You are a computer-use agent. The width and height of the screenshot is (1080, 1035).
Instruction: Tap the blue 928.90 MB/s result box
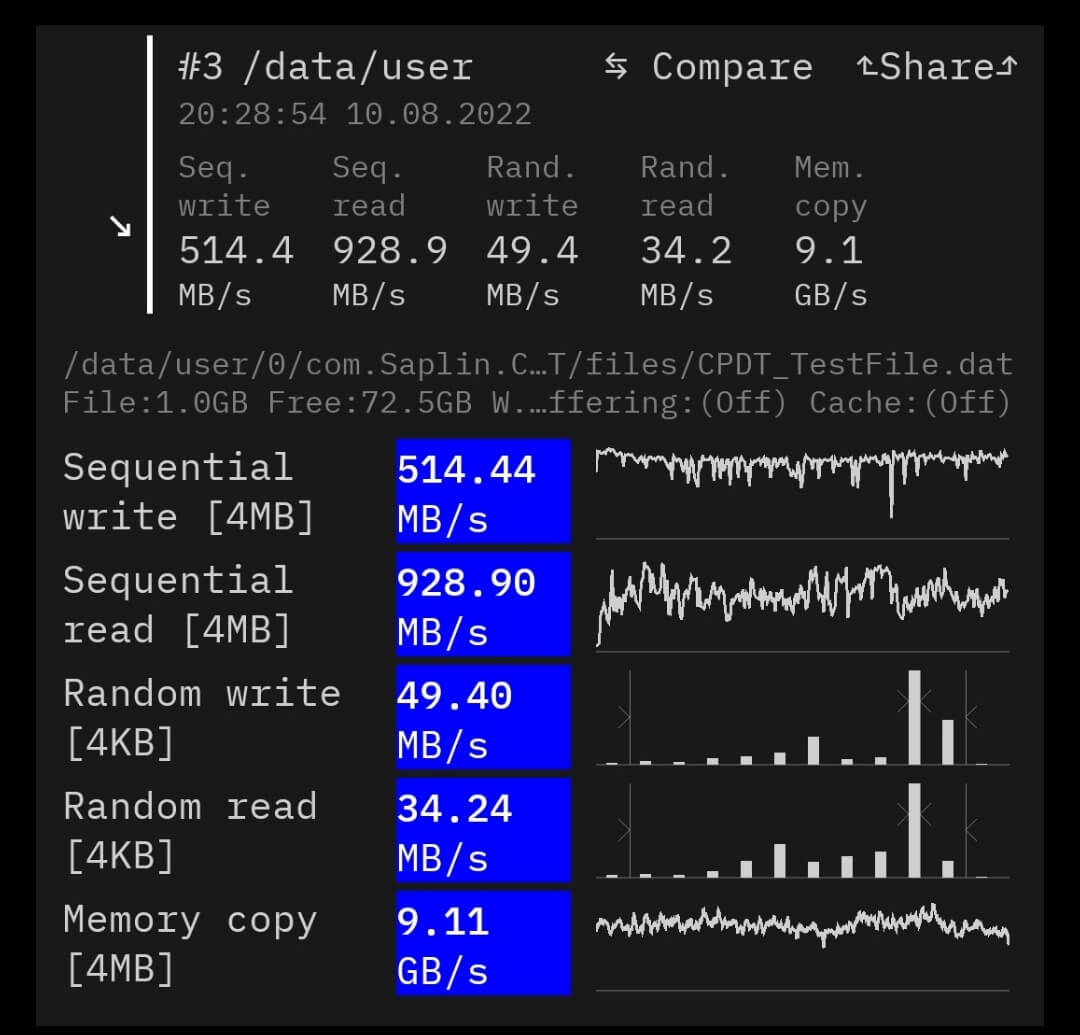click(x=483, y=604)
